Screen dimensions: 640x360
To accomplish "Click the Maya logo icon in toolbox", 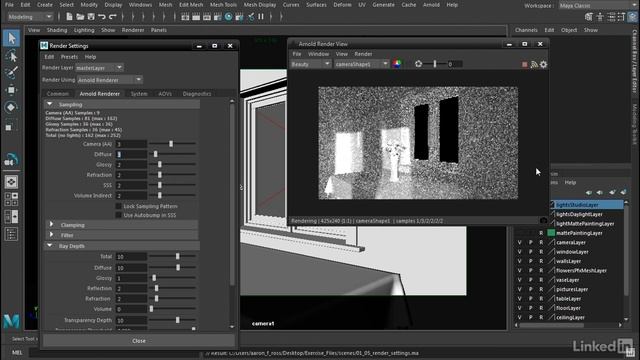I will click(x=11, y=321).
